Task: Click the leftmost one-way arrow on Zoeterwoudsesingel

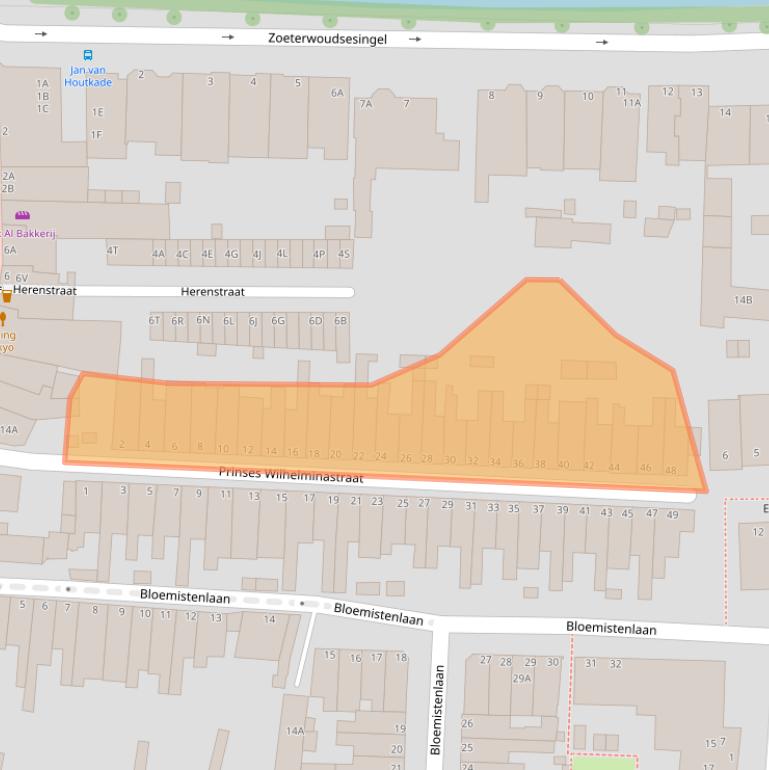Action: click(40, 34)
